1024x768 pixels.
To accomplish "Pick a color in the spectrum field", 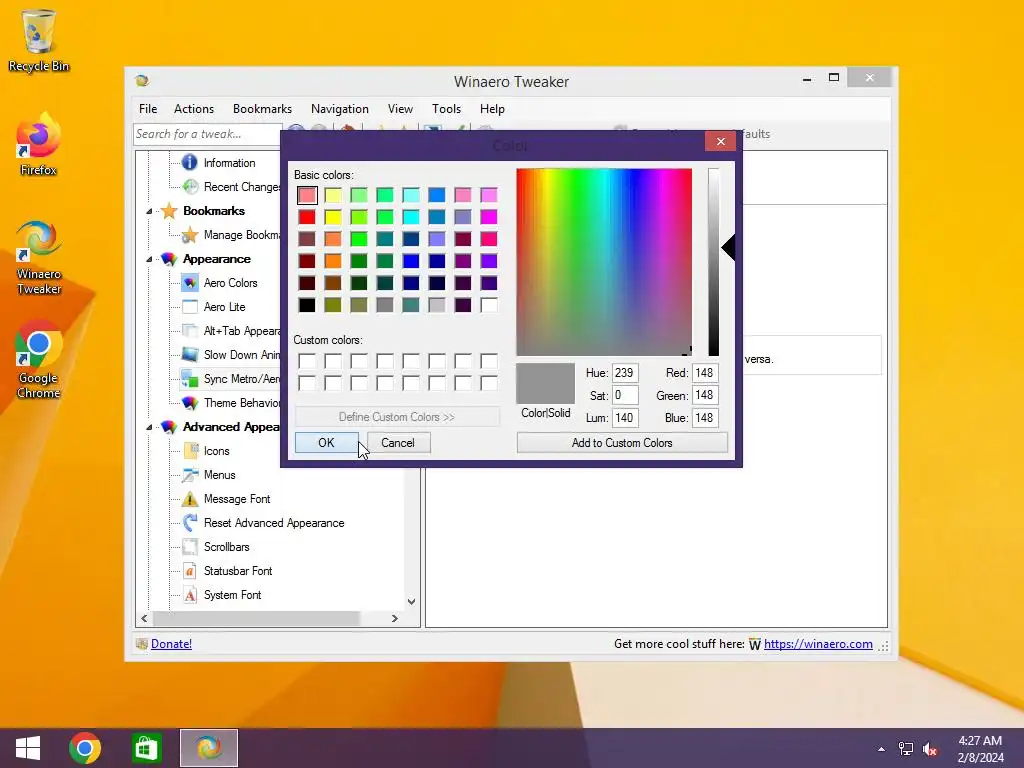I will coord(604,262).
